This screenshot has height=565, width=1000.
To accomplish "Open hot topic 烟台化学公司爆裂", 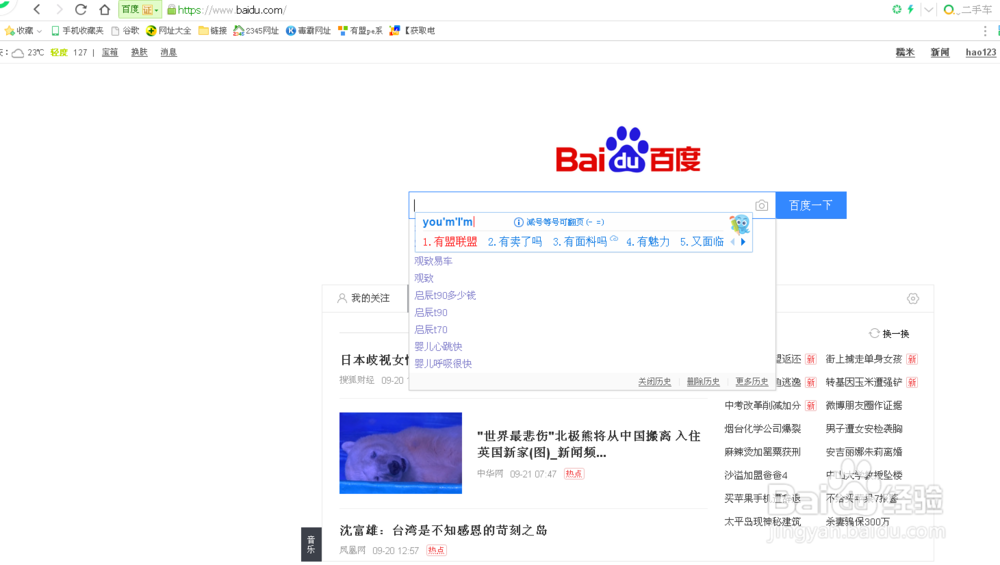I will (x=762, y=429).
